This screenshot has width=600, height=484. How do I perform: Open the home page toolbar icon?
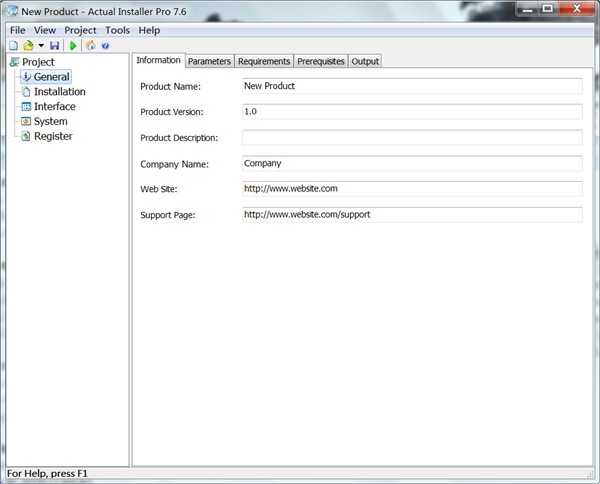pos(91,46)
